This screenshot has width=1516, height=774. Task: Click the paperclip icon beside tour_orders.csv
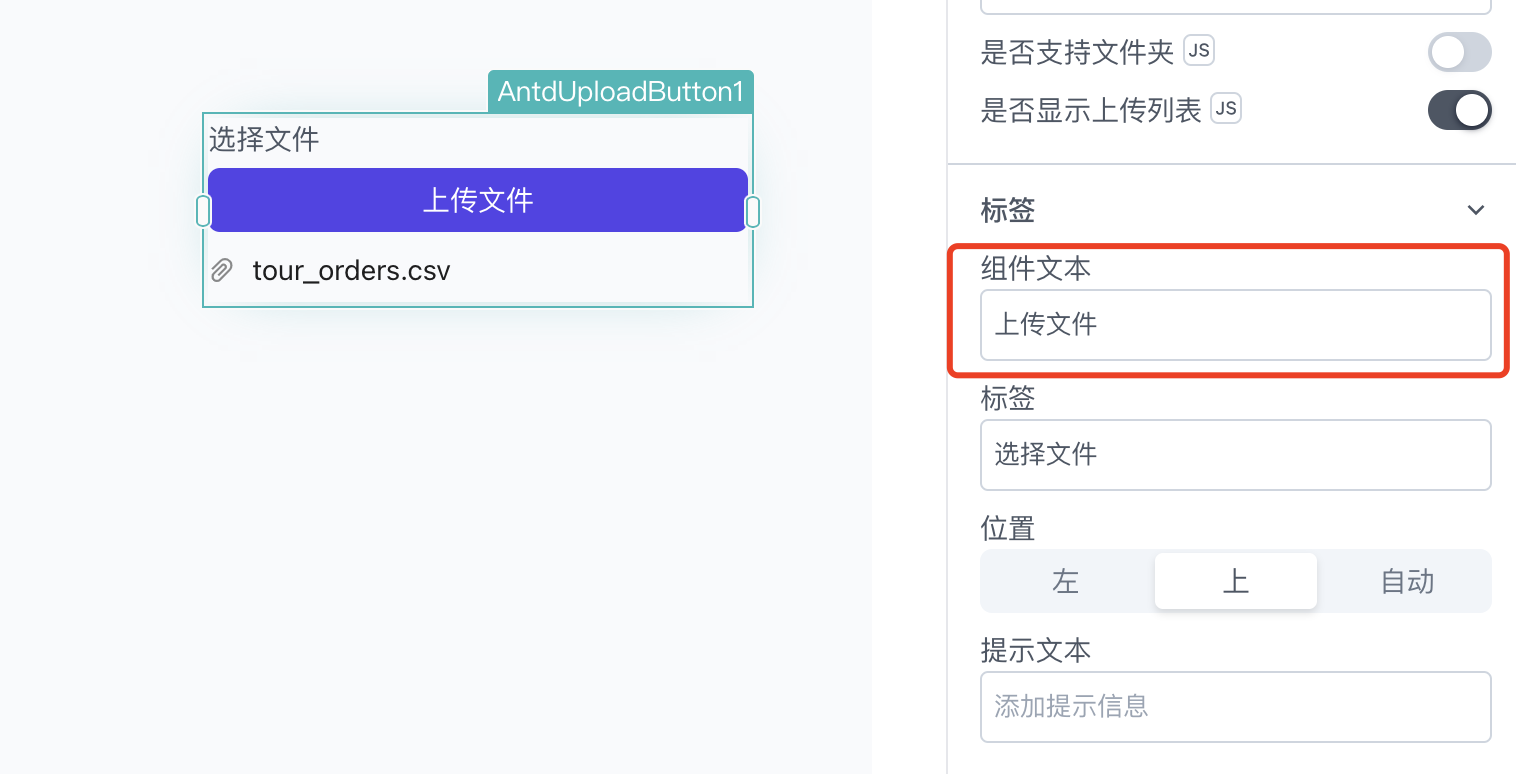222,270
